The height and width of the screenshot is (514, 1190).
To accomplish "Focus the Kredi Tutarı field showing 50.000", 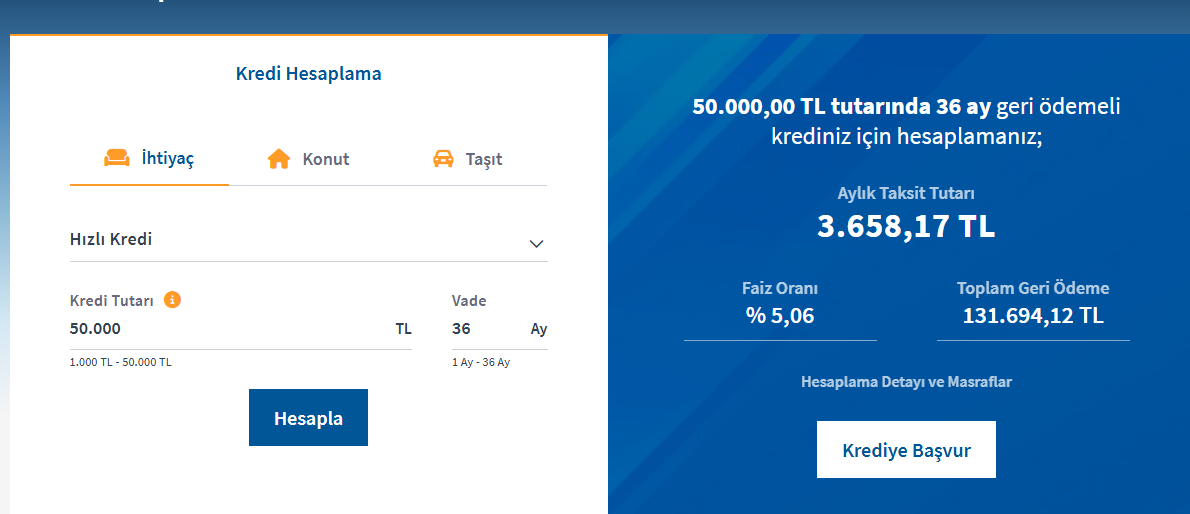I will [x=220, y=329].
